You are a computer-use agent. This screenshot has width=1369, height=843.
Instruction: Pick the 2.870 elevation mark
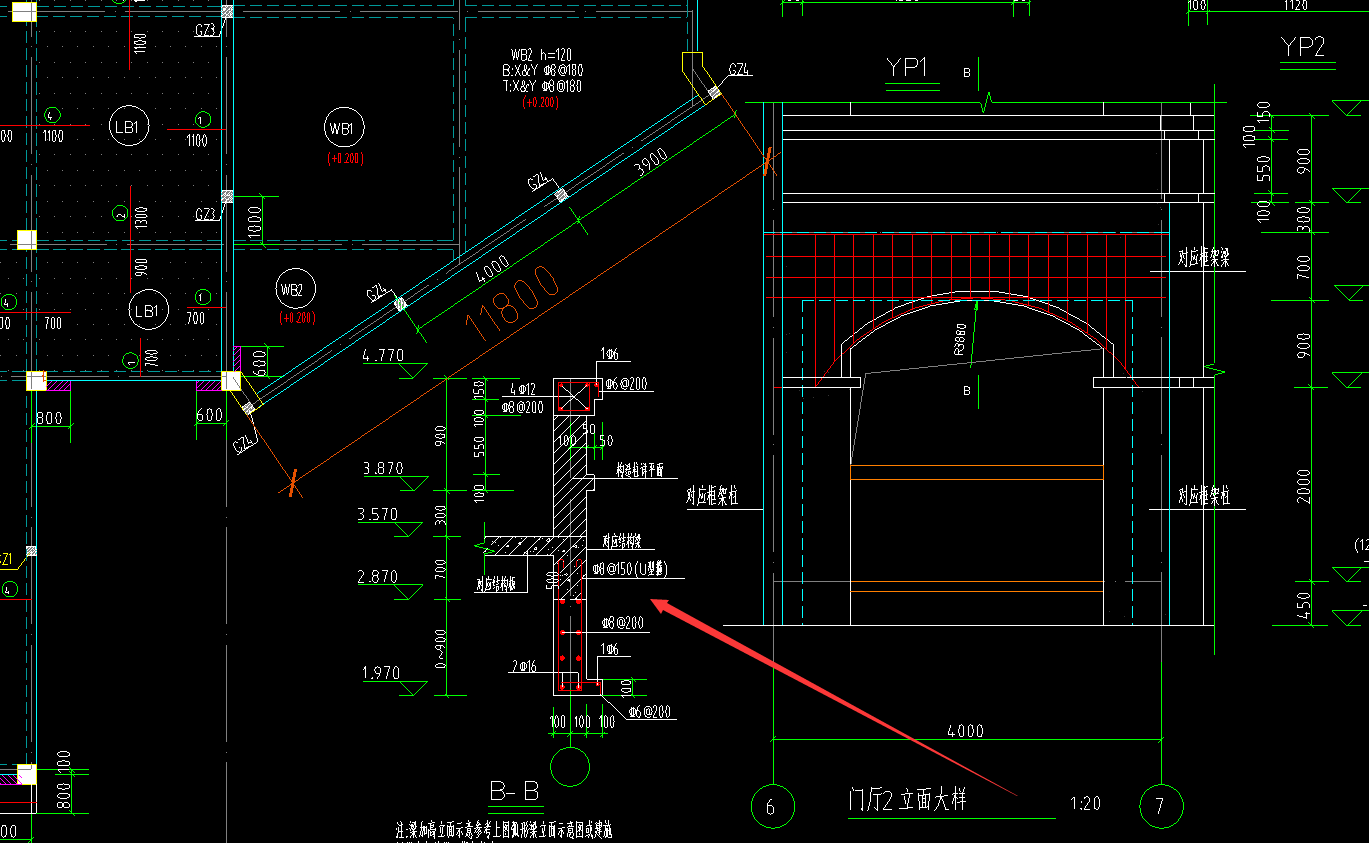(377, 576)
